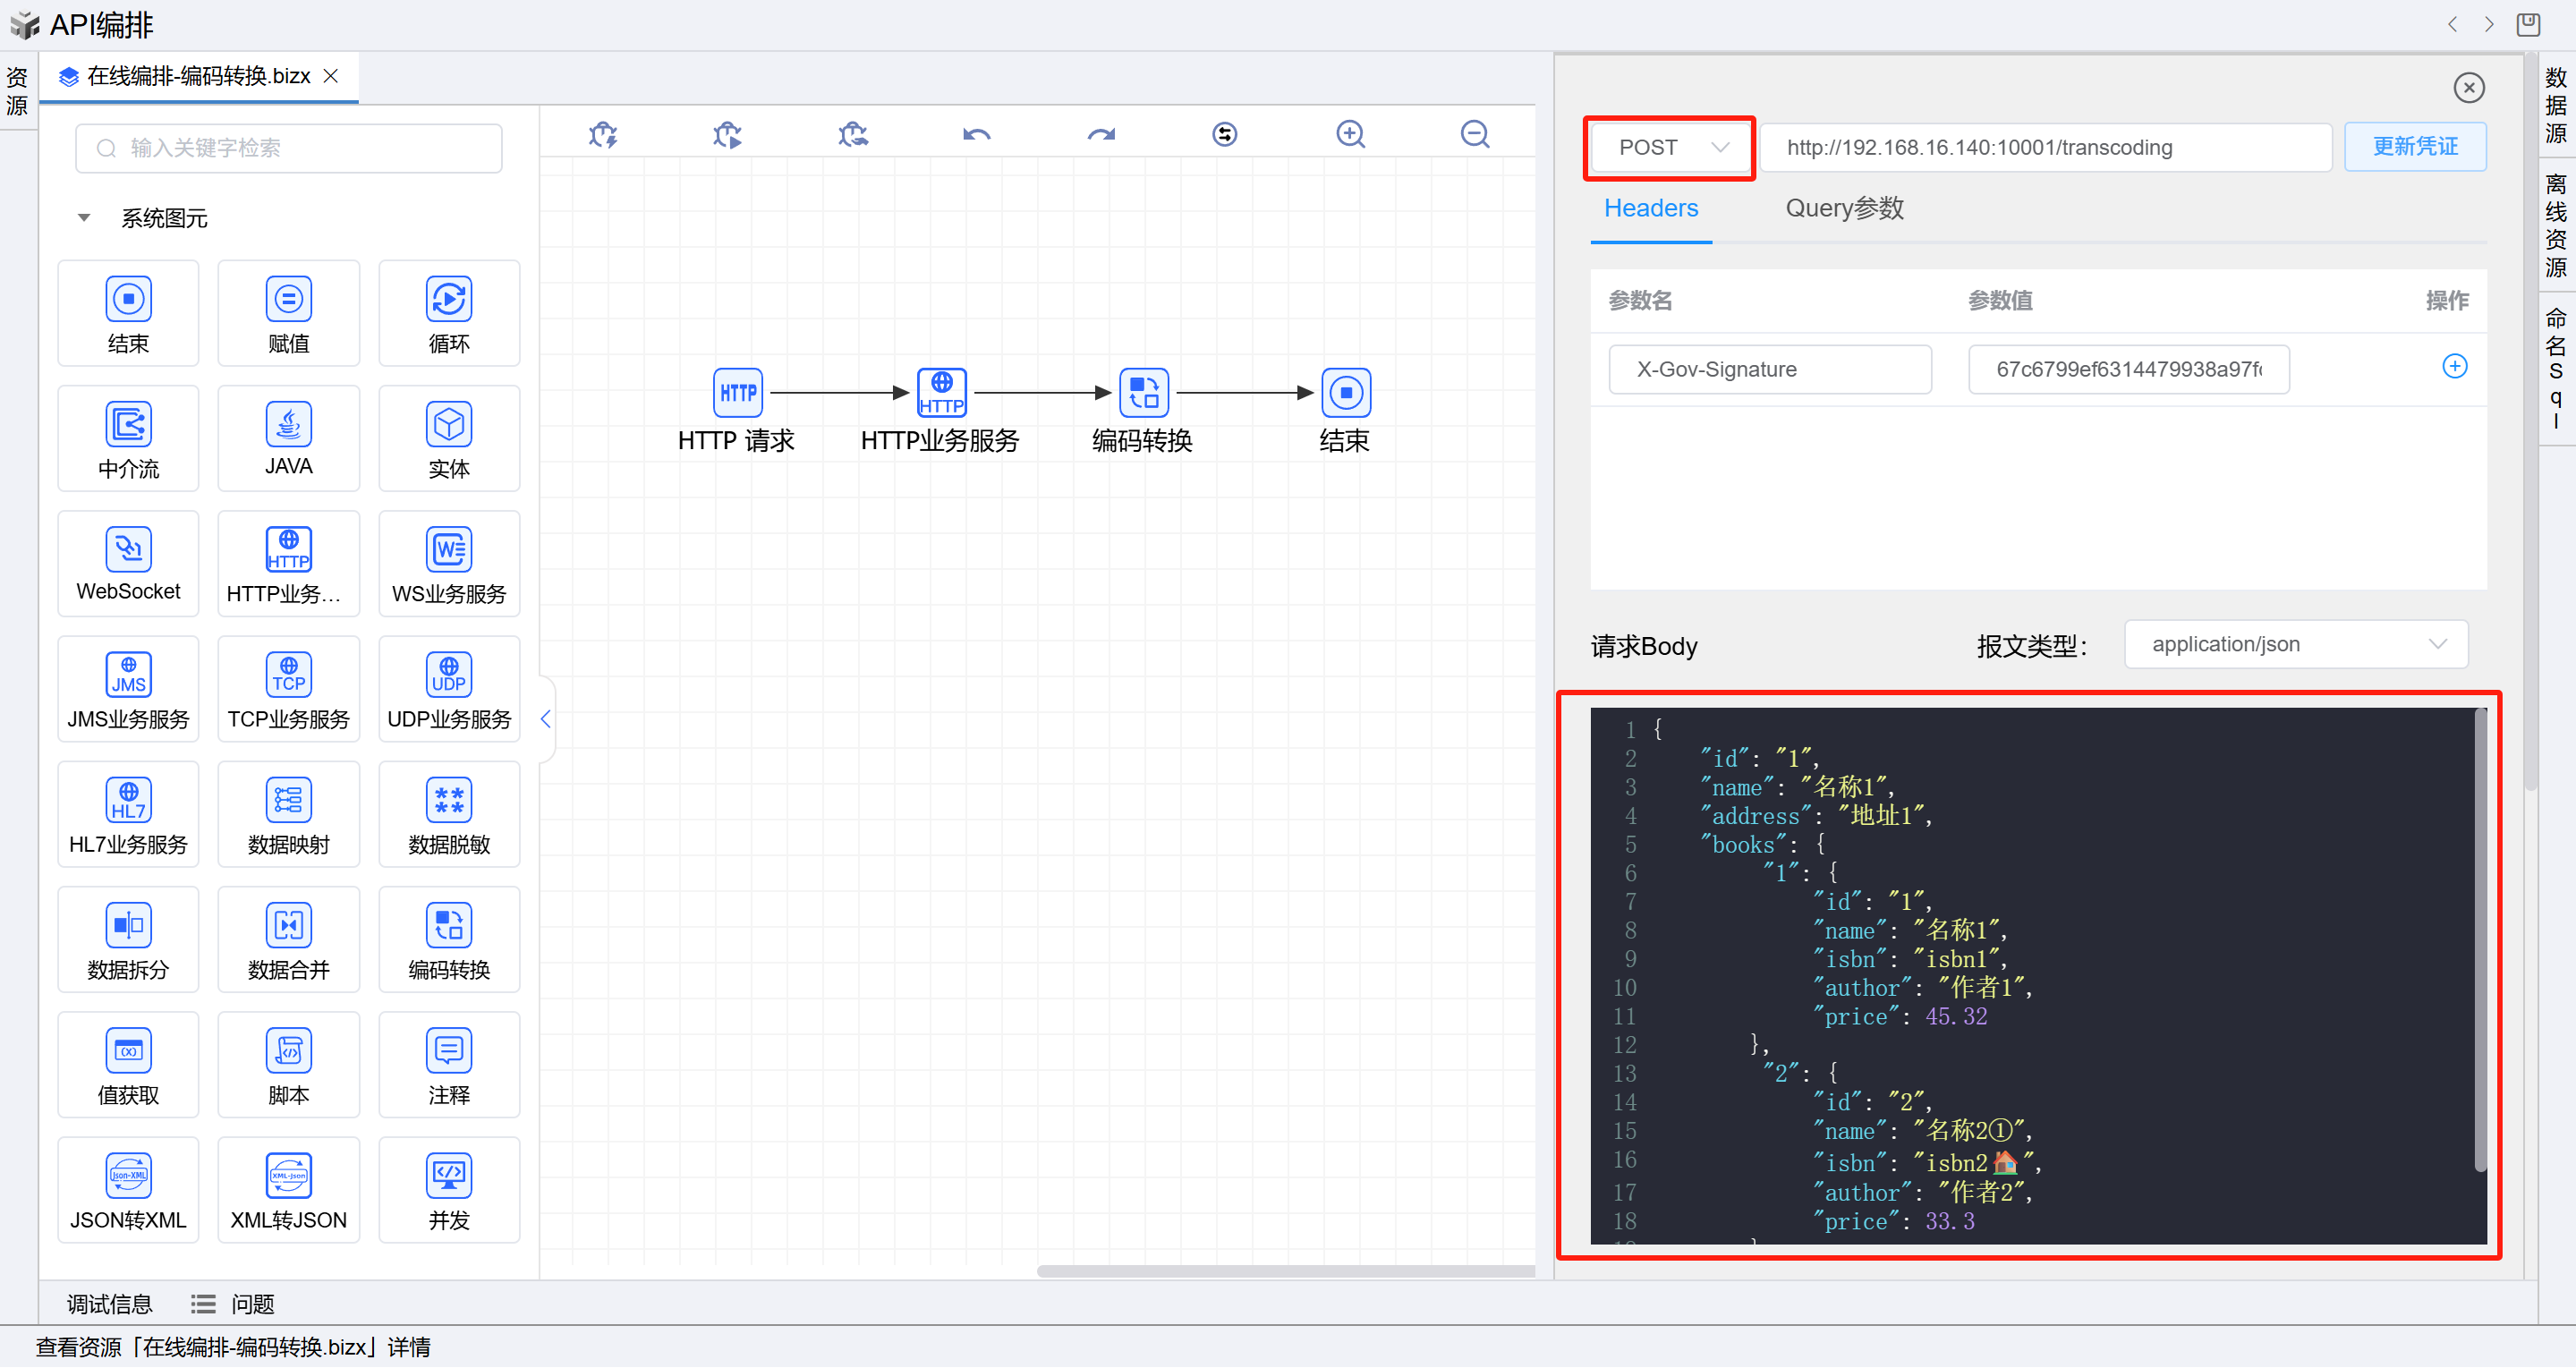Collapse the left element palette panel
The width and height of the screenshot is (2576, 1368).
[x=545, y=719]
